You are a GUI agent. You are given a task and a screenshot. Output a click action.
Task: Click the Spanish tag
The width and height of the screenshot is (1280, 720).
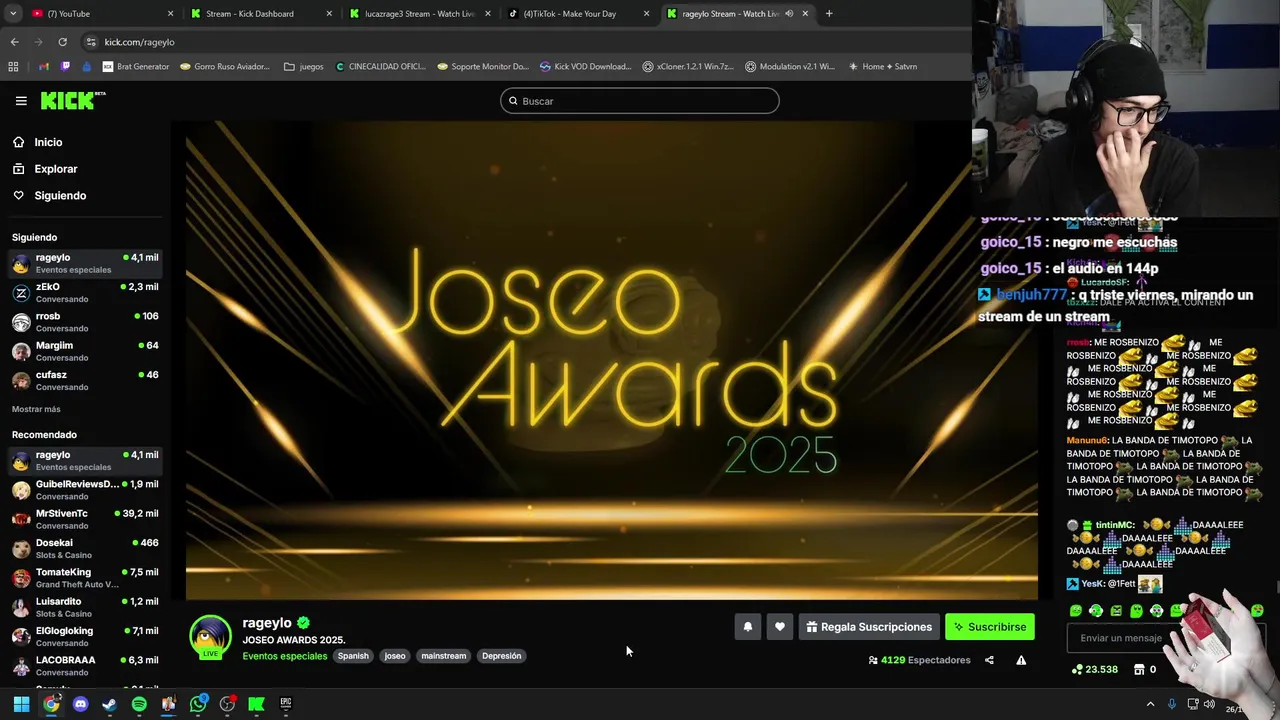coord(353,656)
